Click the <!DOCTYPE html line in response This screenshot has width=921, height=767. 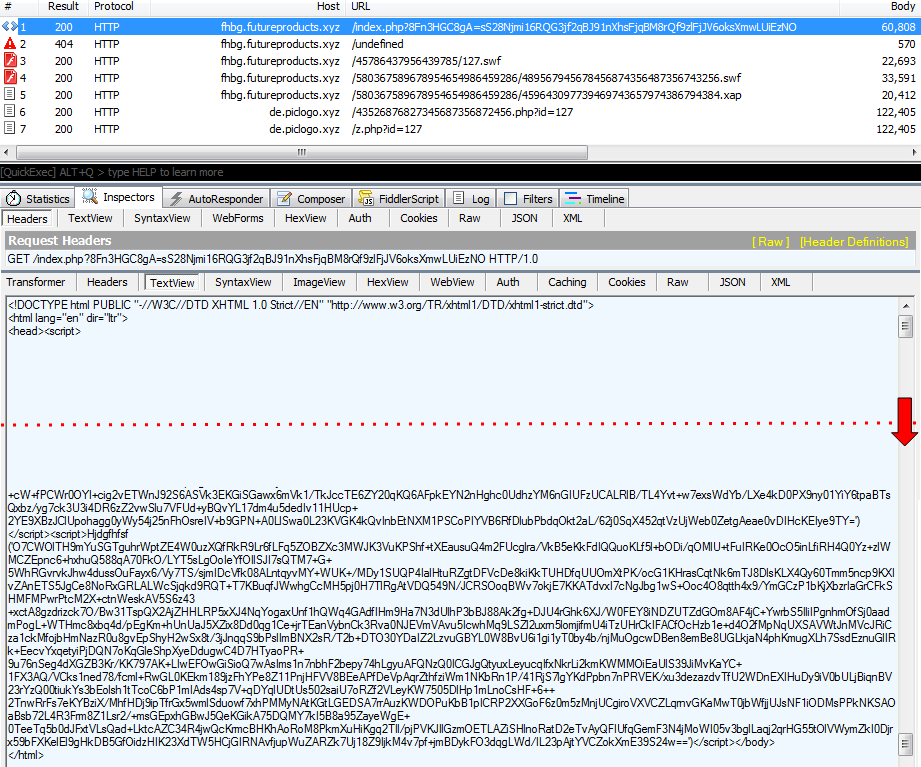pyautogui.click(x=301, y=305)
